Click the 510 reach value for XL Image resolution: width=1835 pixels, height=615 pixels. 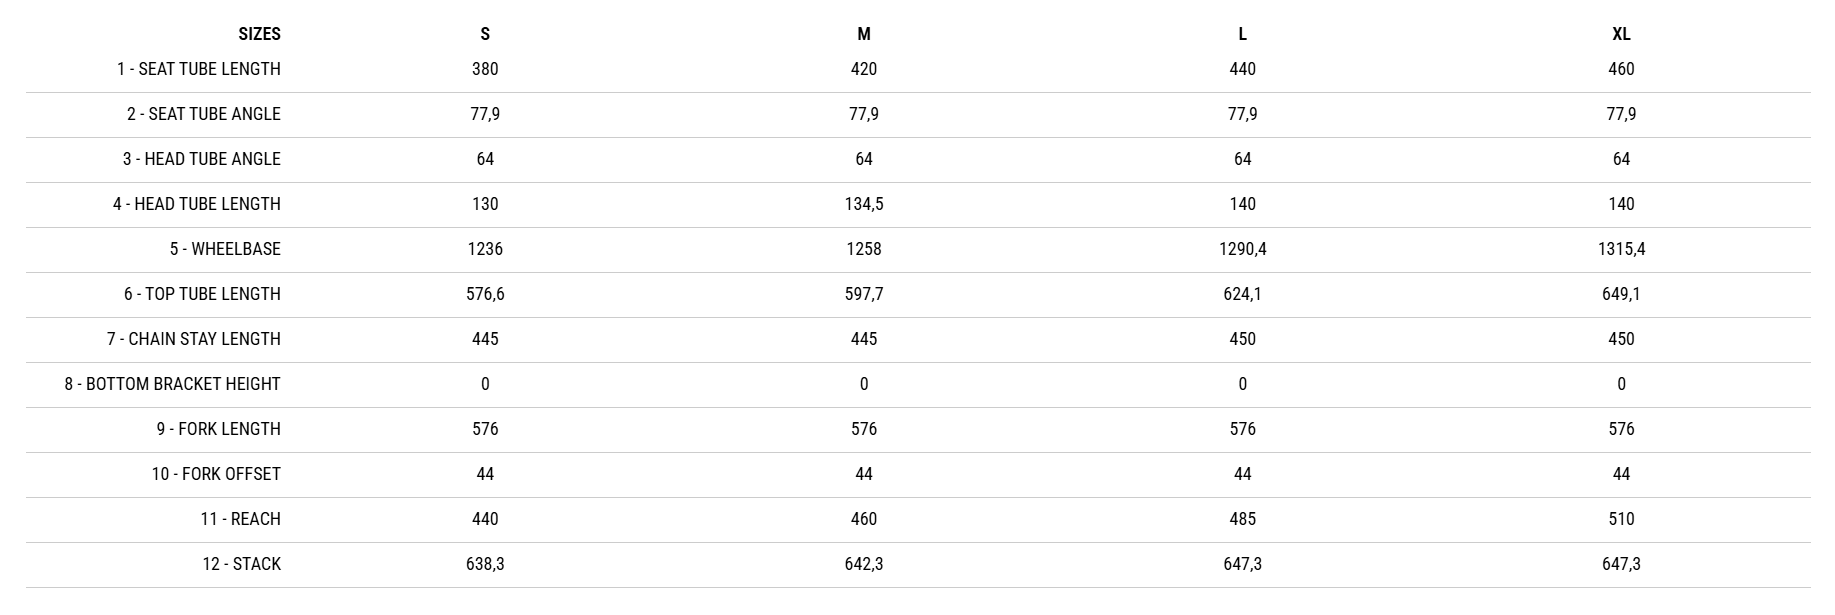[1621, 519]
